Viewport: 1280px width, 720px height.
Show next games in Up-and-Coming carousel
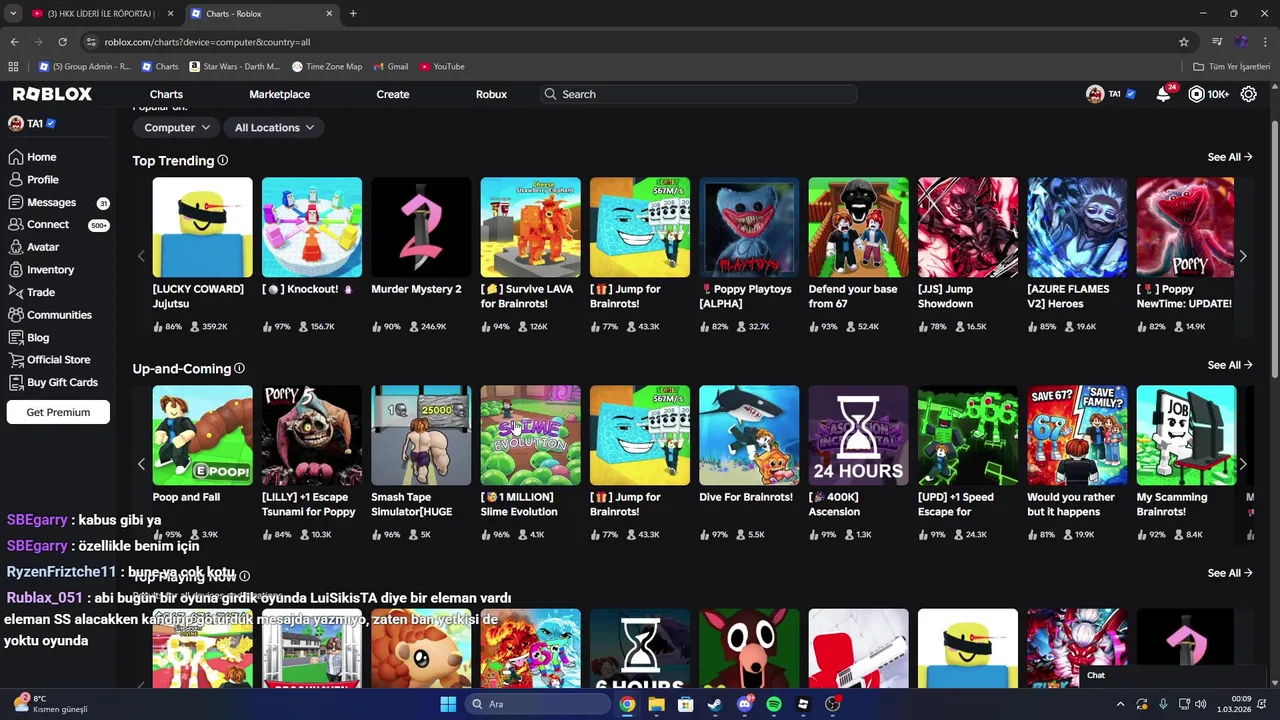point(1243,465)
